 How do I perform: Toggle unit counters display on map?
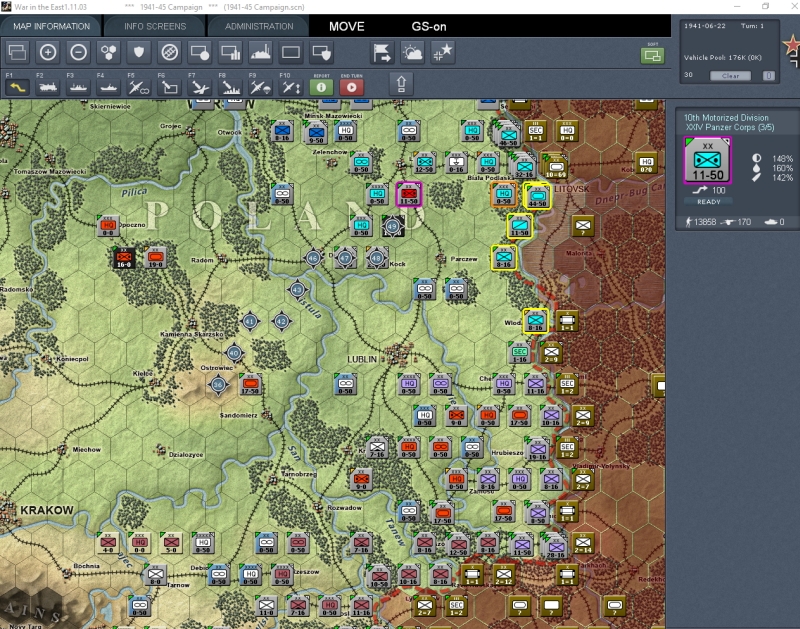click(x=17, y=52)
